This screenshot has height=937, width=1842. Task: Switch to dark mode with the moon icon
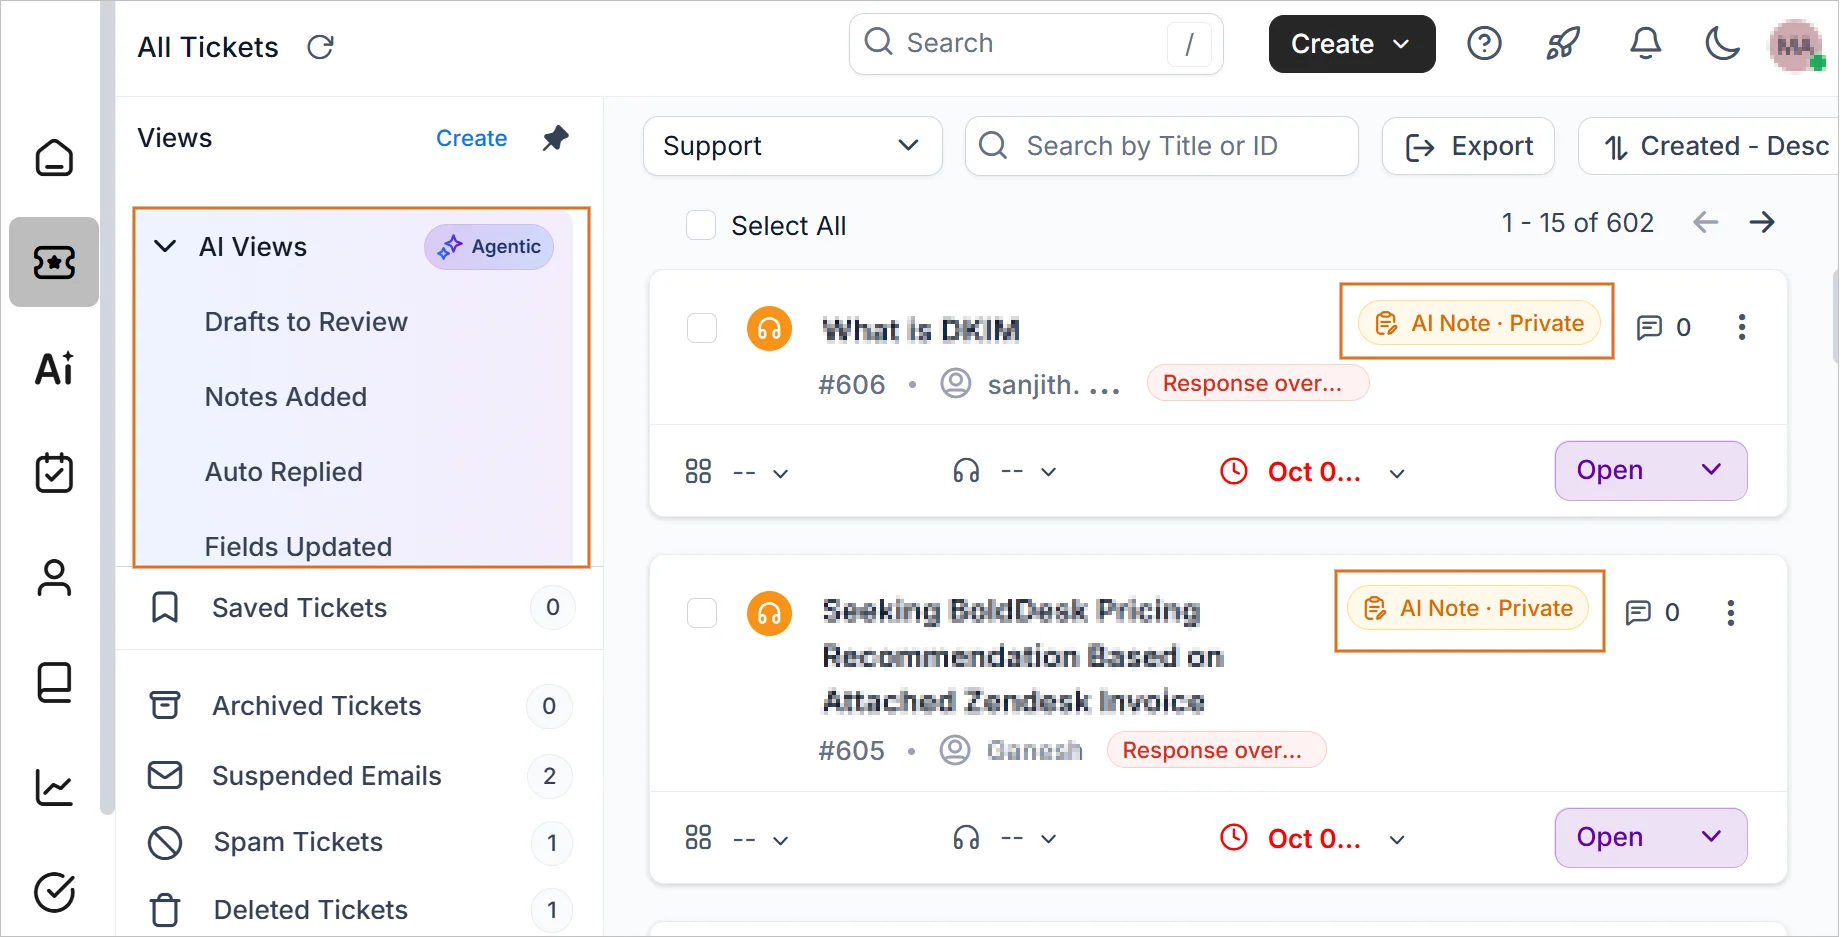tap(1722, 44)
